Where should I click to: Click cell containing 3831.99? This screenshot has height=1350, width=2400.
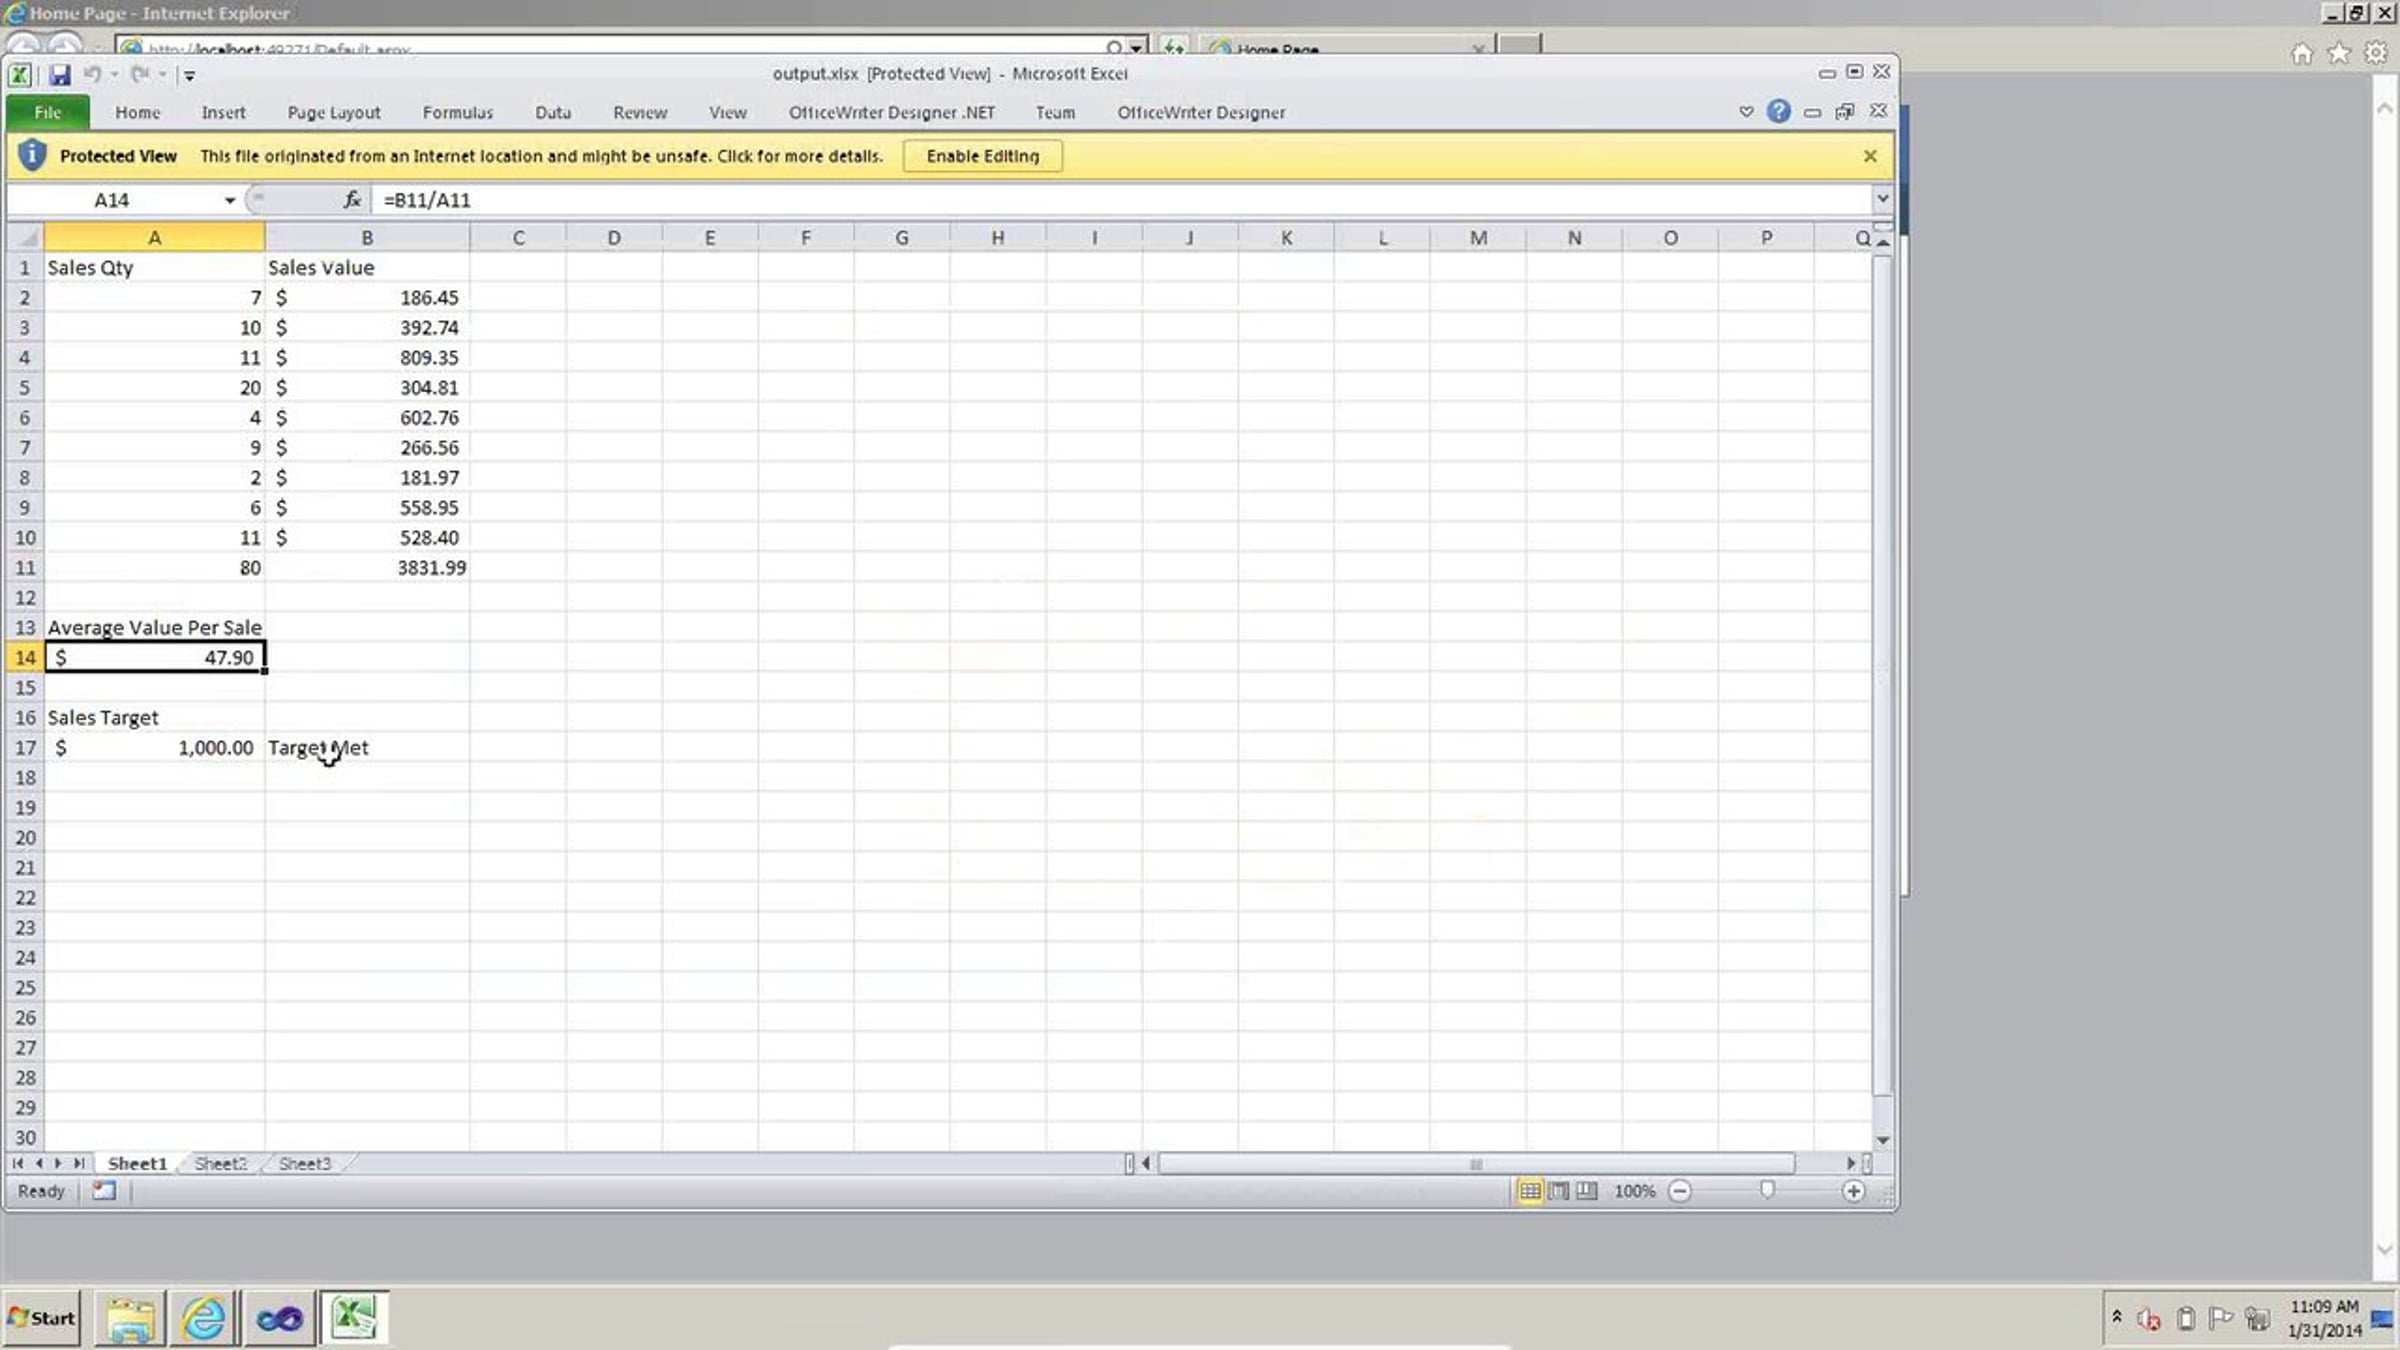click(x=367, y=567)
